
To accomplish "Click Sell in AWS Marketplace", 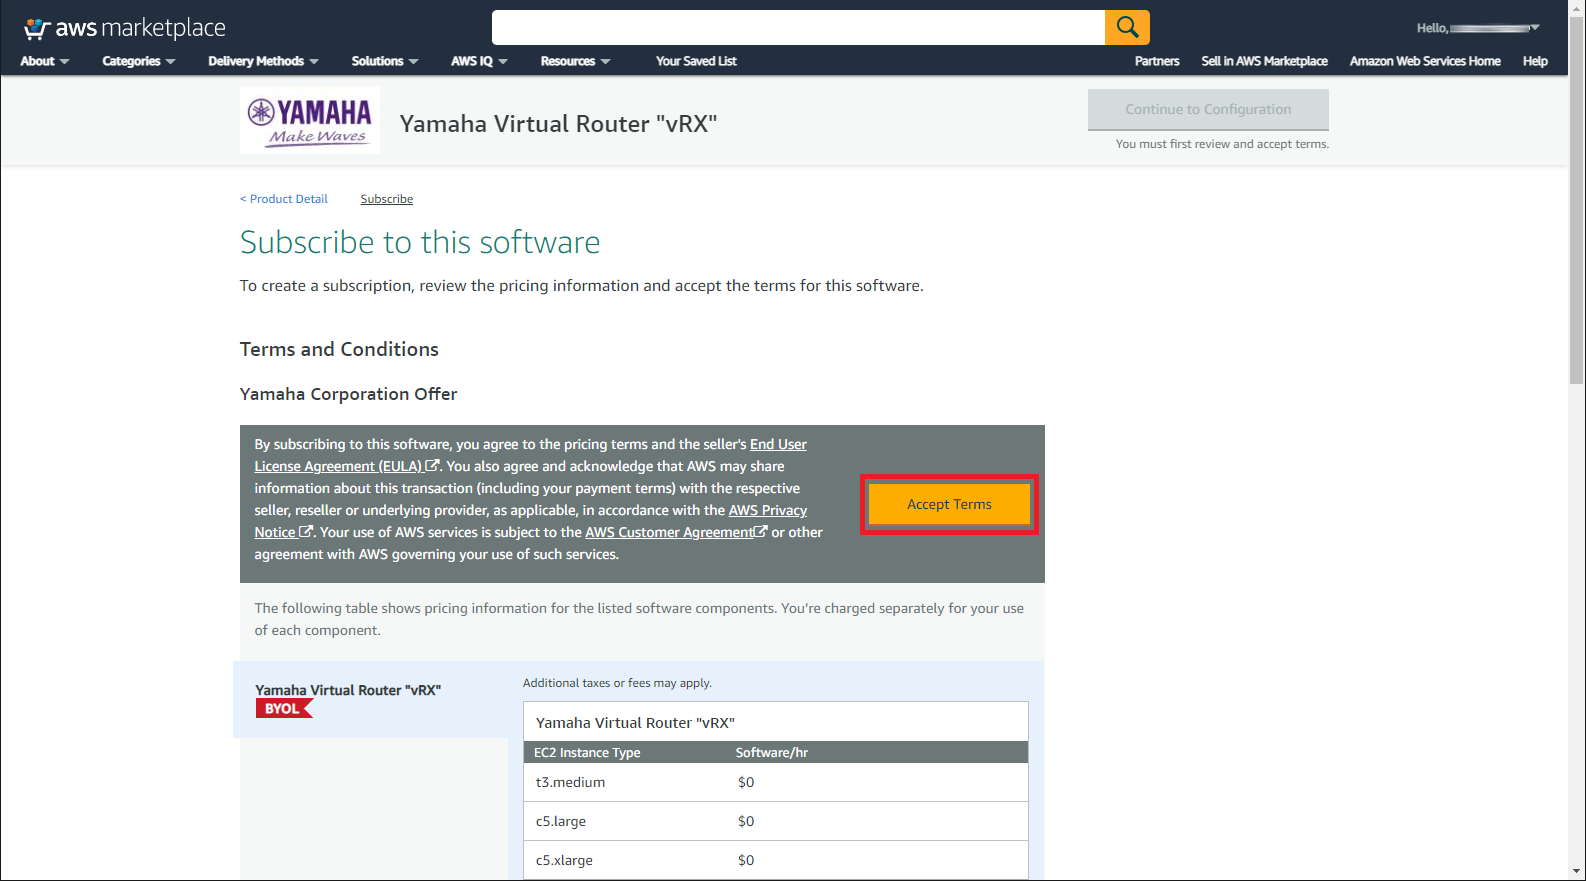I will tap(1264, 61).
